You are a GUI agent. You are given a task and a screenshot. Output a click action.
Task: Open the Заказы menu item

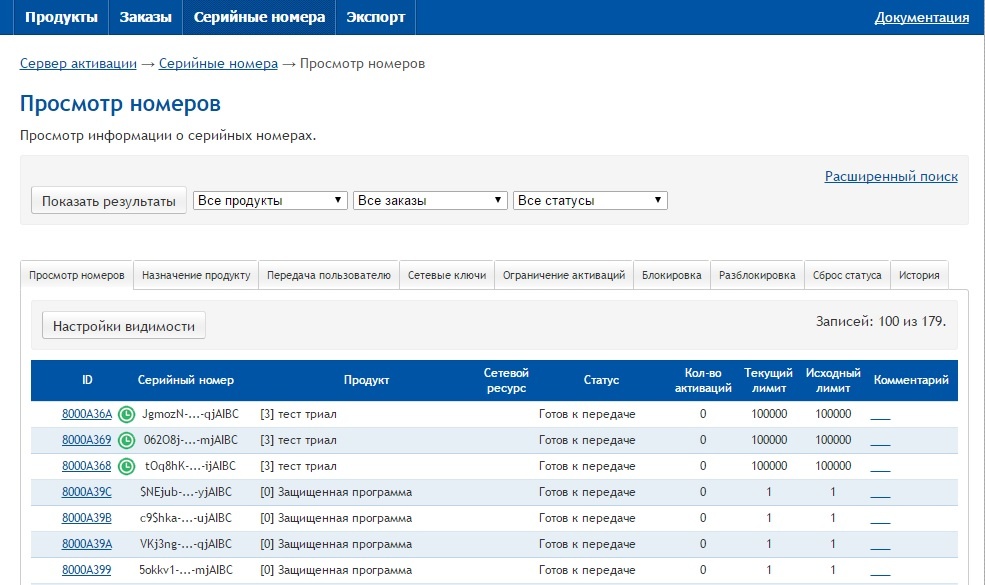coord(145,18)
